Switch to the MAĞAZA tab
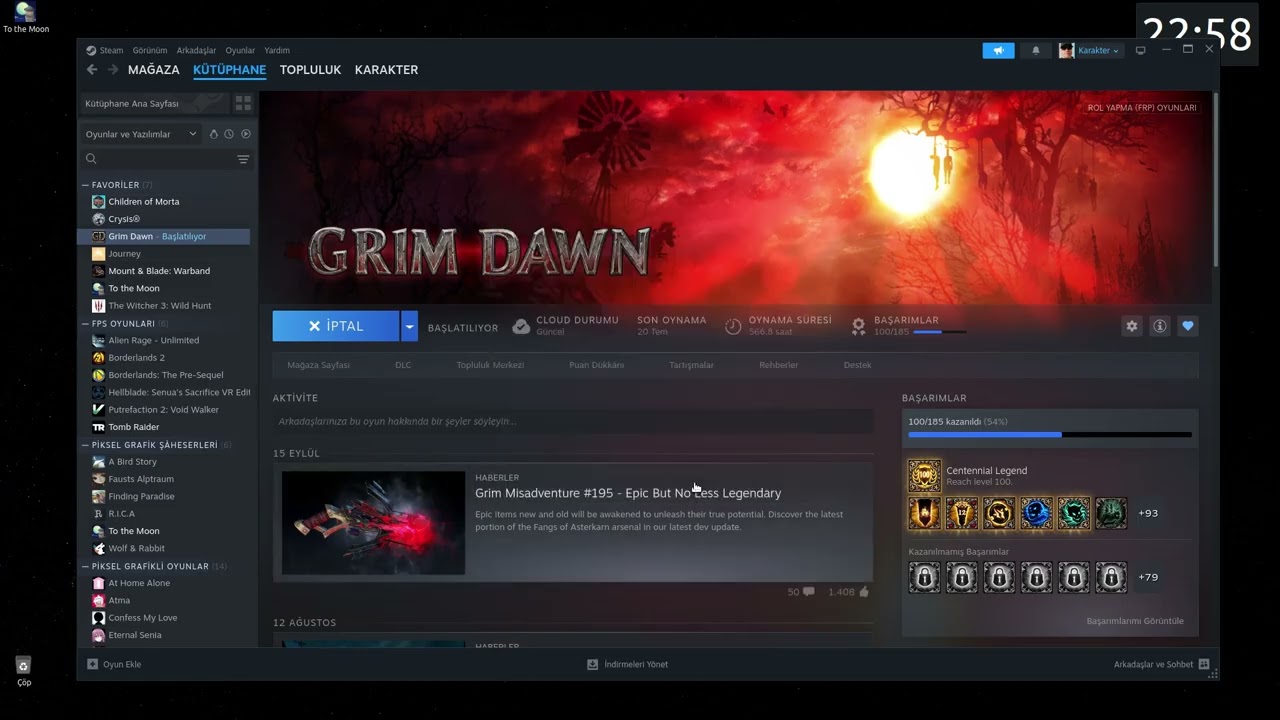Viewport: 1280px width, 720px height. pyautogui.click(x=154, y=70)
